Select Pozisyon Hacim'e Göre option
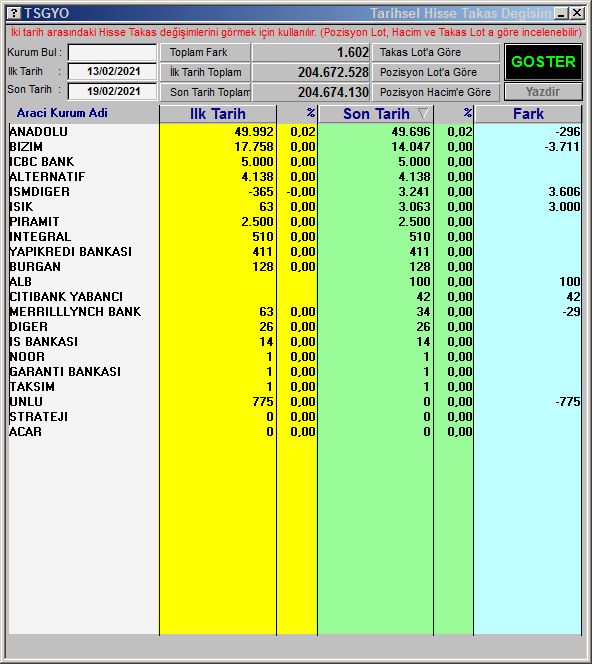592x664 pixels. coord(436,92)
